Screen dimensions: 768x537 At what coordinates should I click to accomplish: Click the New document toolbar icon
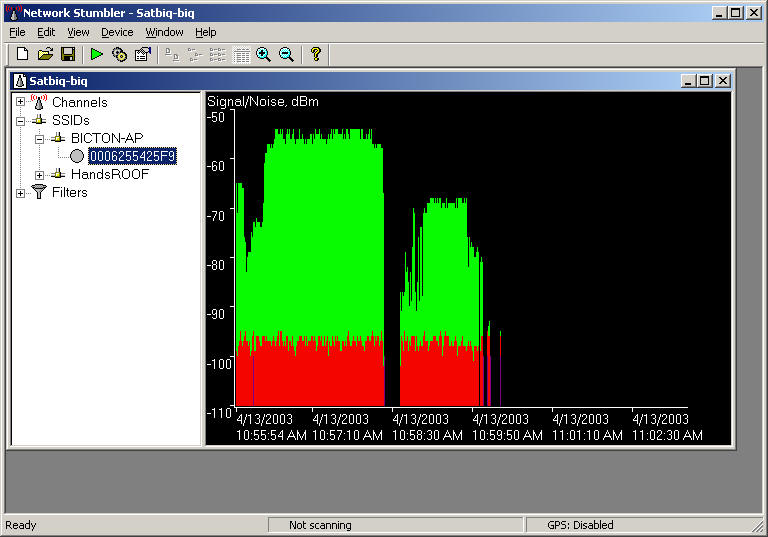(23, 54)
